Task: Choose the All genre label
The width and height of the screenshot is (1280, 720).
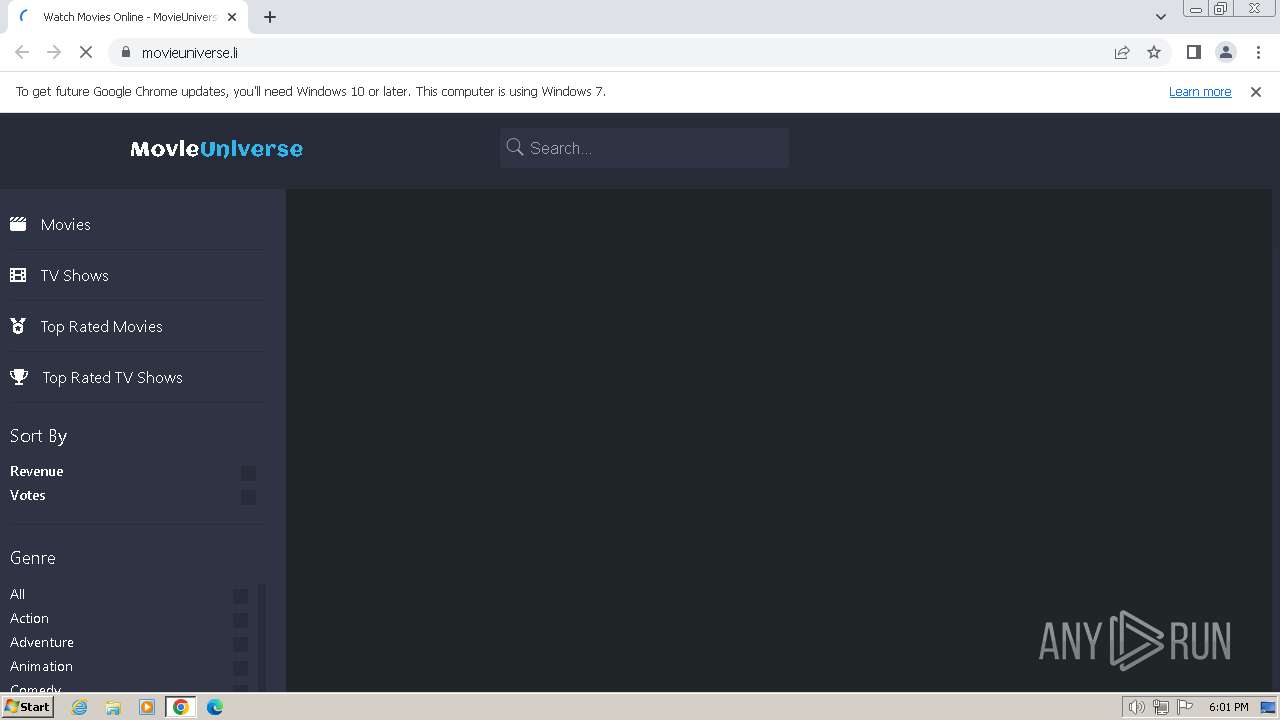Action: 17,594
